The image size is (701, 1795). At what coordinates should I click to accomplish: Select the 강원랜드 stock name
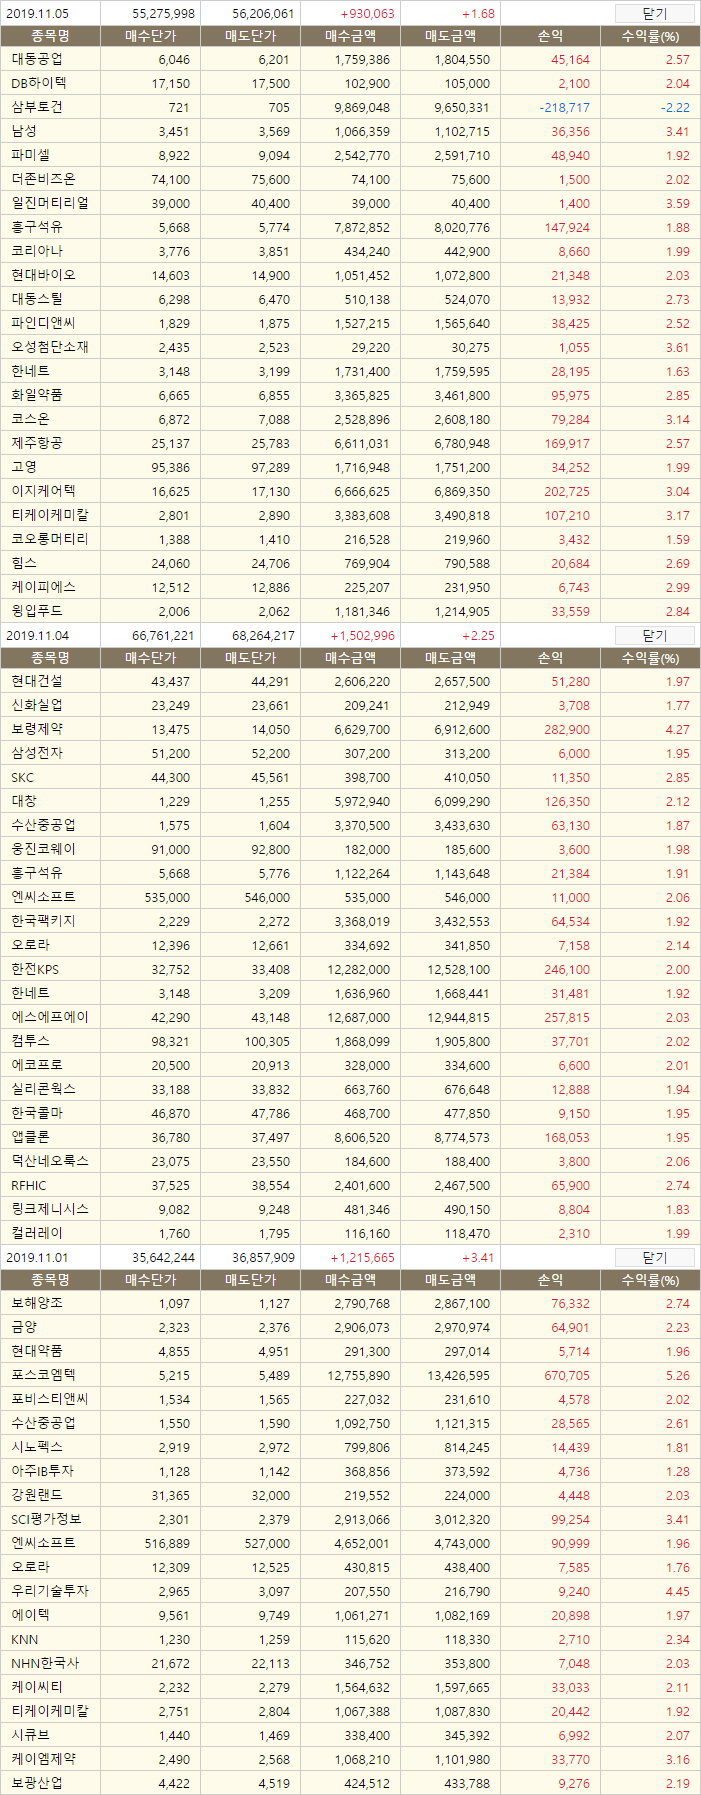(x=36, y=1496)
